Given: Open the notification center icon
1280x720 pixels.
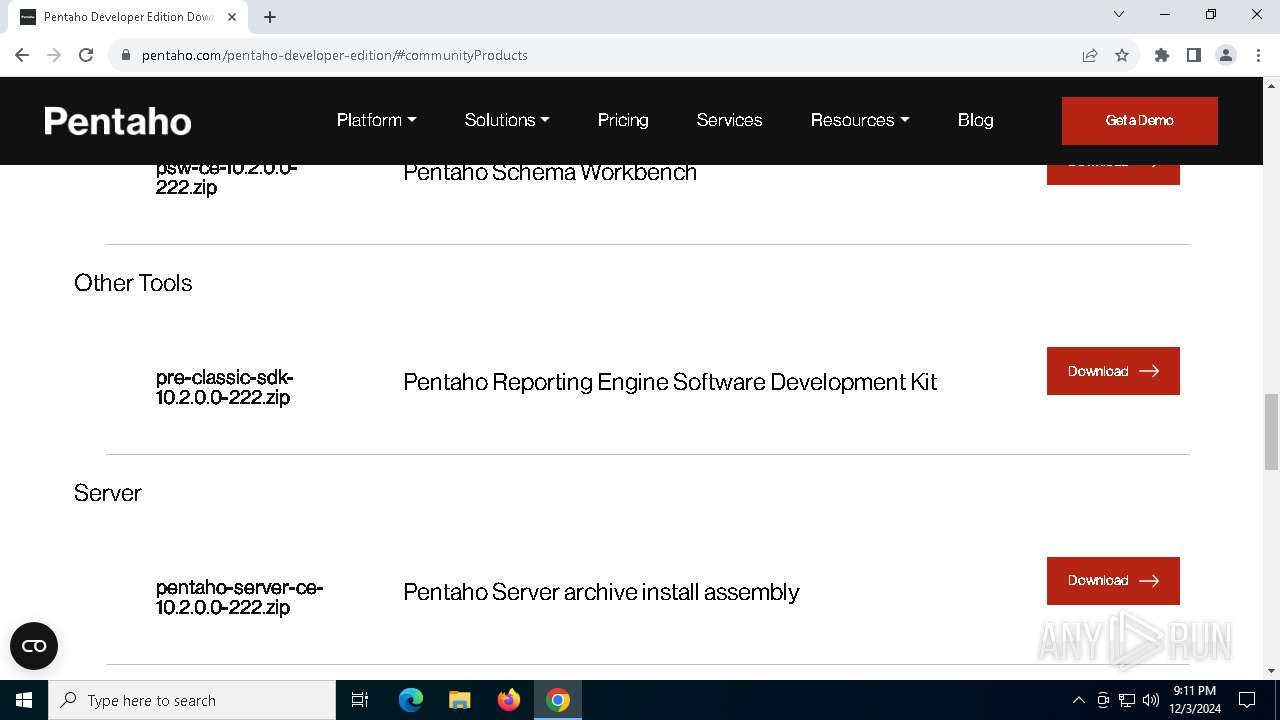Looking at the screenshot, I should 1247,700.
